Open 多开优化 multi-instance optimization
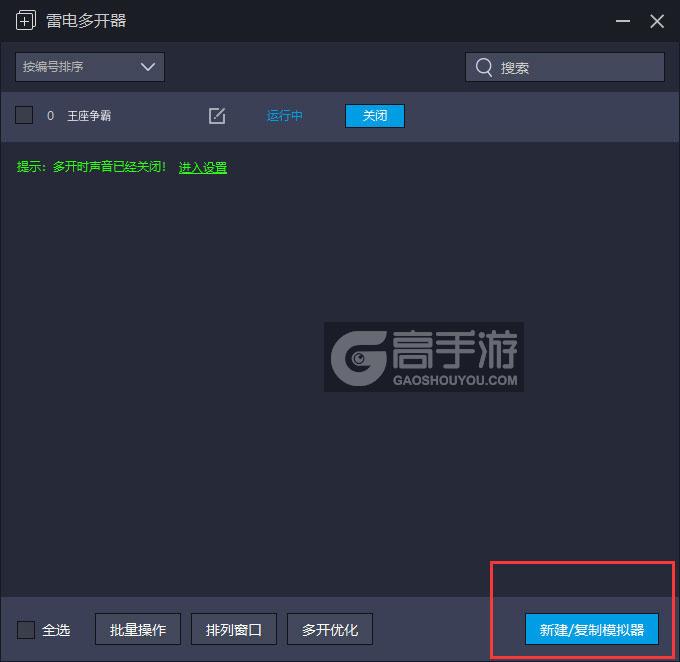The width and height of the screenshot is (680, 662). click(x=329, y=629)
